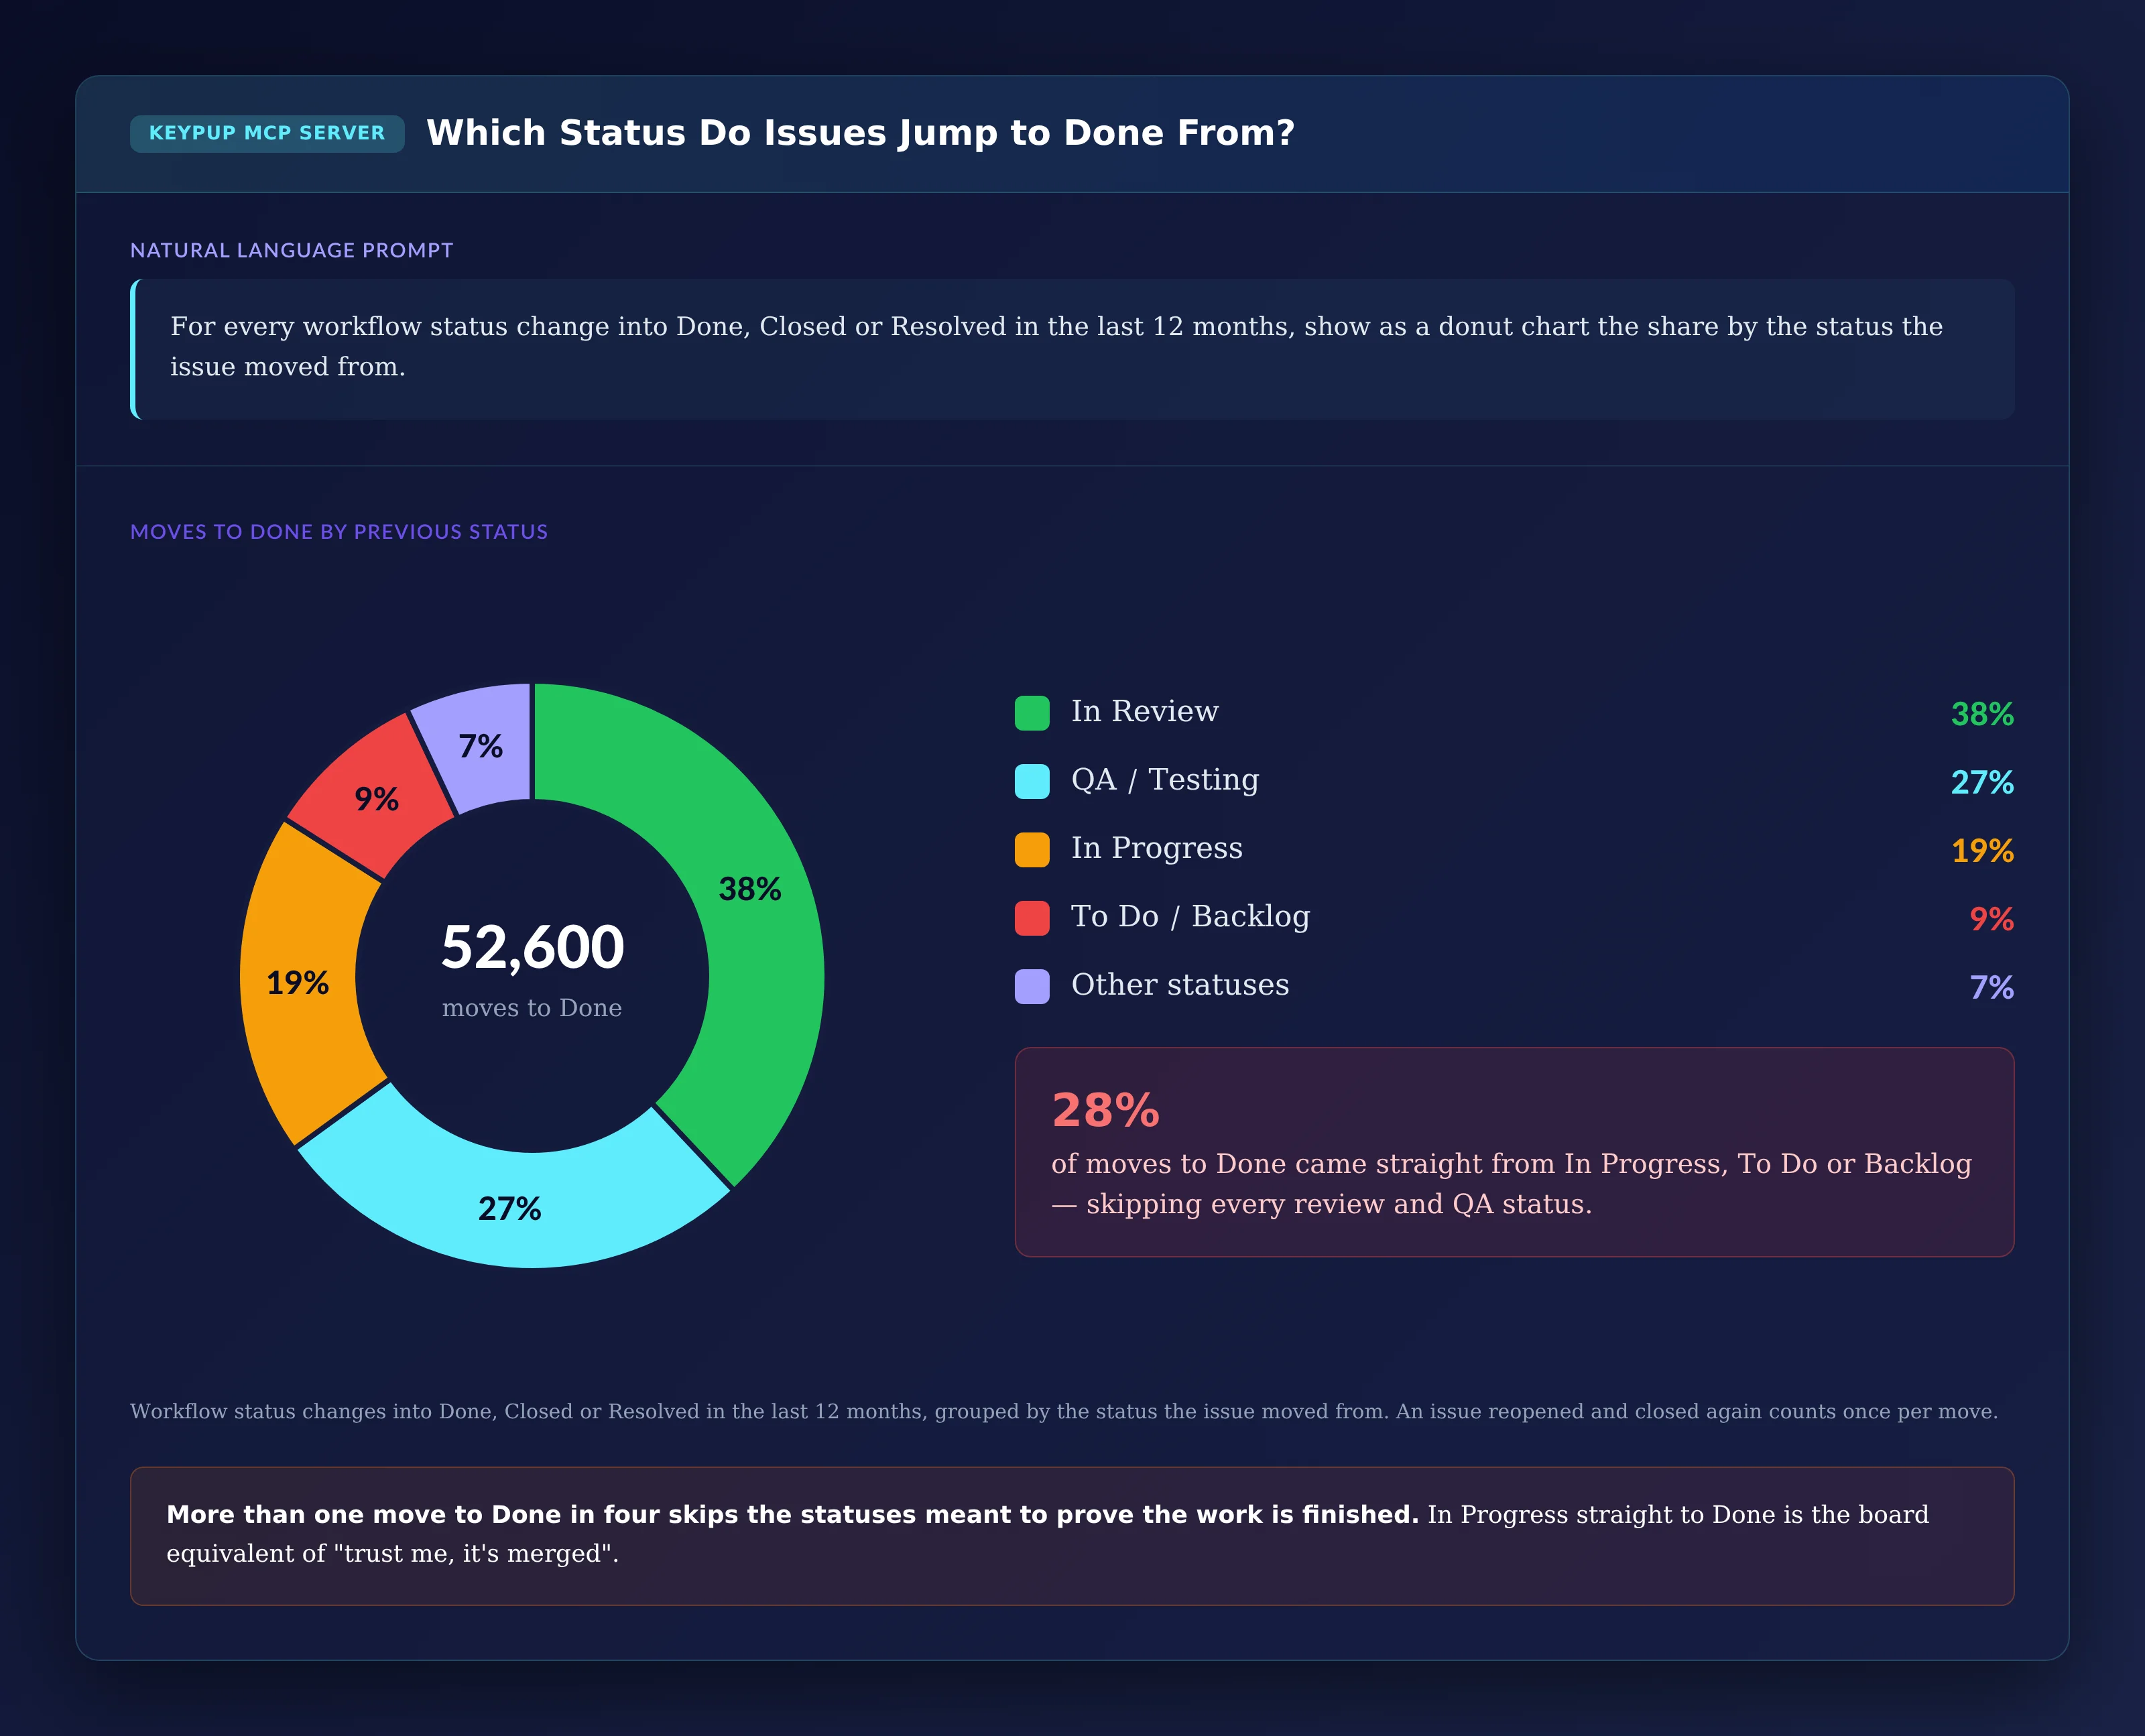Click the cyan QA / Testing legend swatch

click(1032, 781)
